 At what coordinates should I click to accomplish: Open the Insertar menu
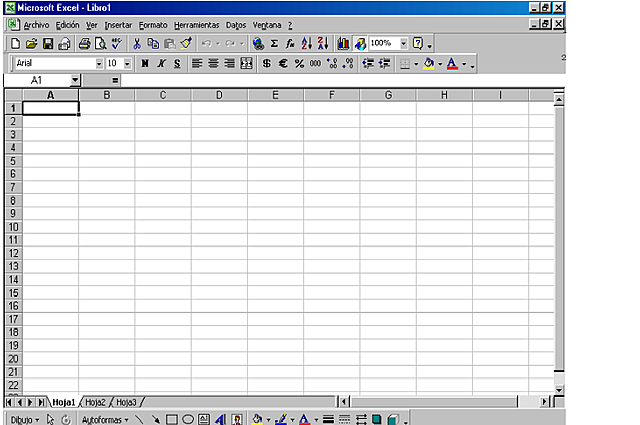[x=118, y=25]
